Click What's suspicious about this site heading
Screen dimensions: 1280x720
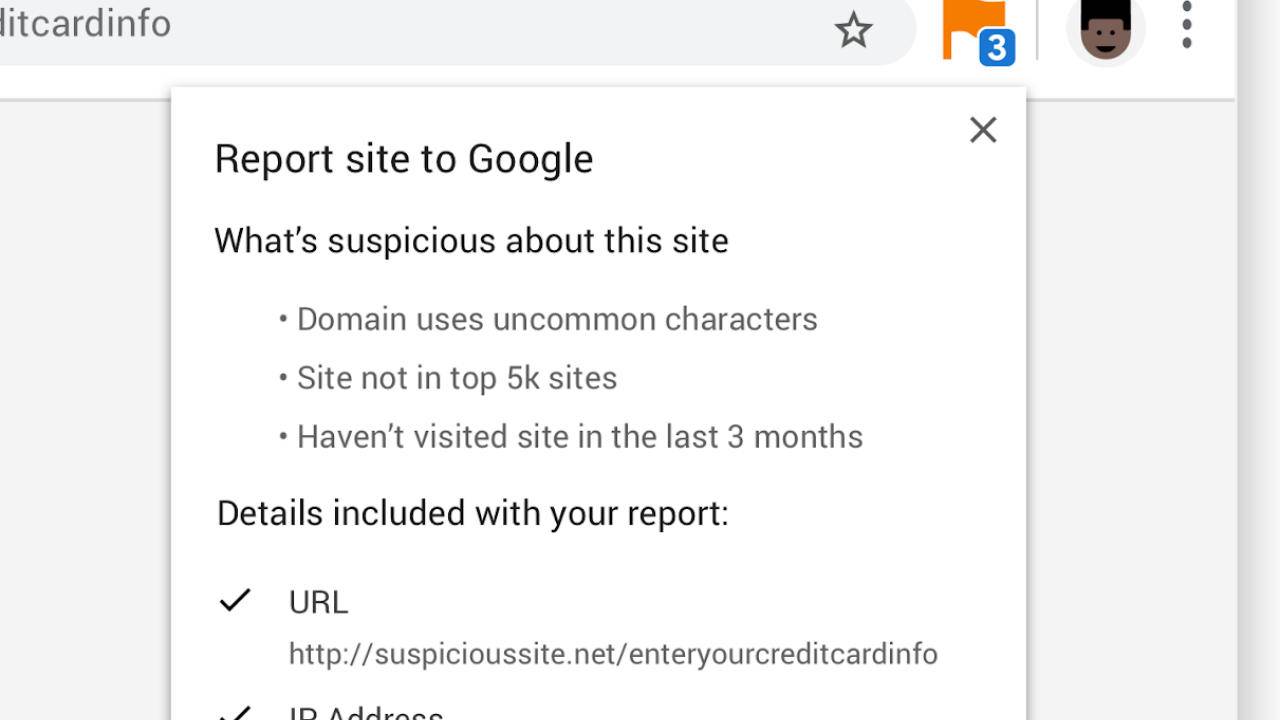471,241
